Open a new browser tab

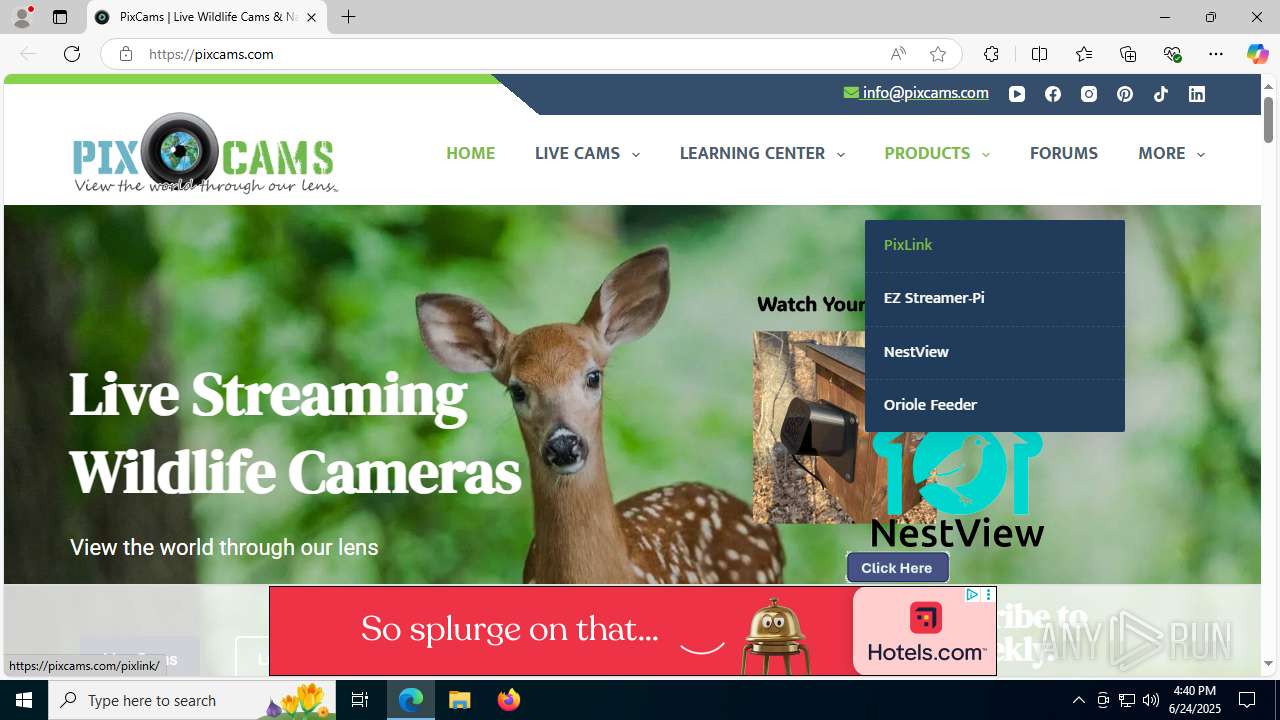(x=348, y=17)
